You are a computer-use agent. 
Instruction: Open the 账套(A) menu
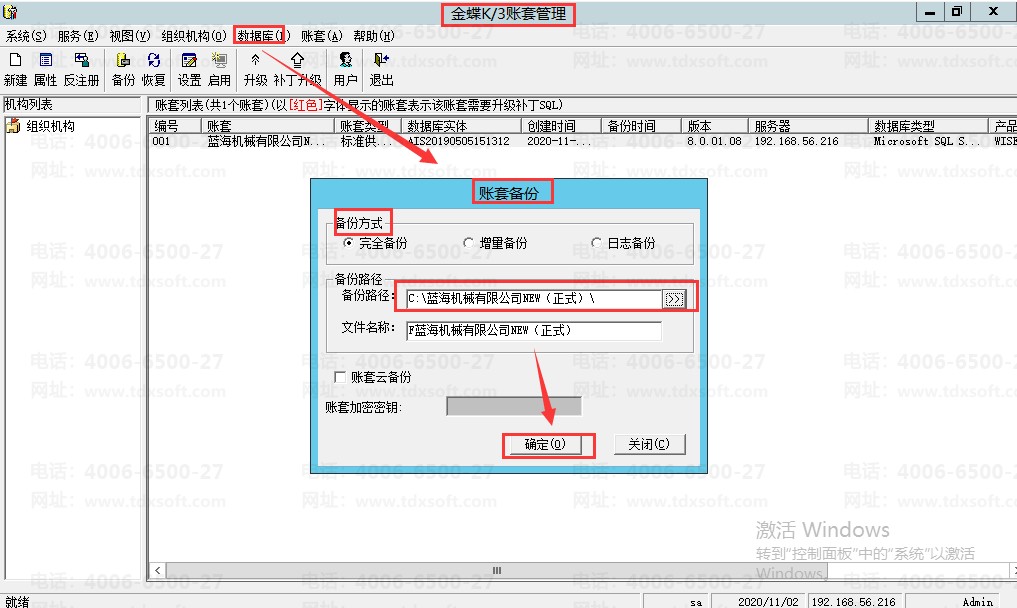(322, 36)
